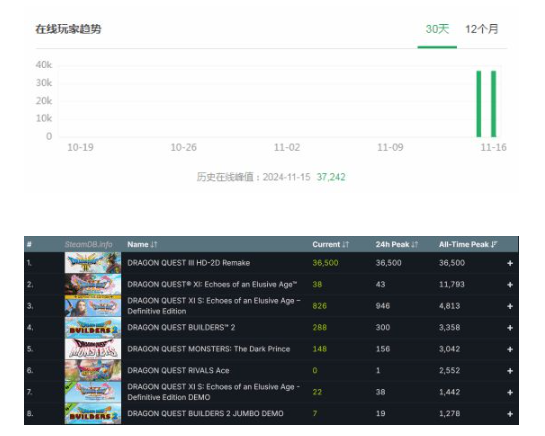Click 24h peak value 156
Image resolution: width=545 pixels, height=436 pixels.
pyautogui.click(x=383, y=349)
